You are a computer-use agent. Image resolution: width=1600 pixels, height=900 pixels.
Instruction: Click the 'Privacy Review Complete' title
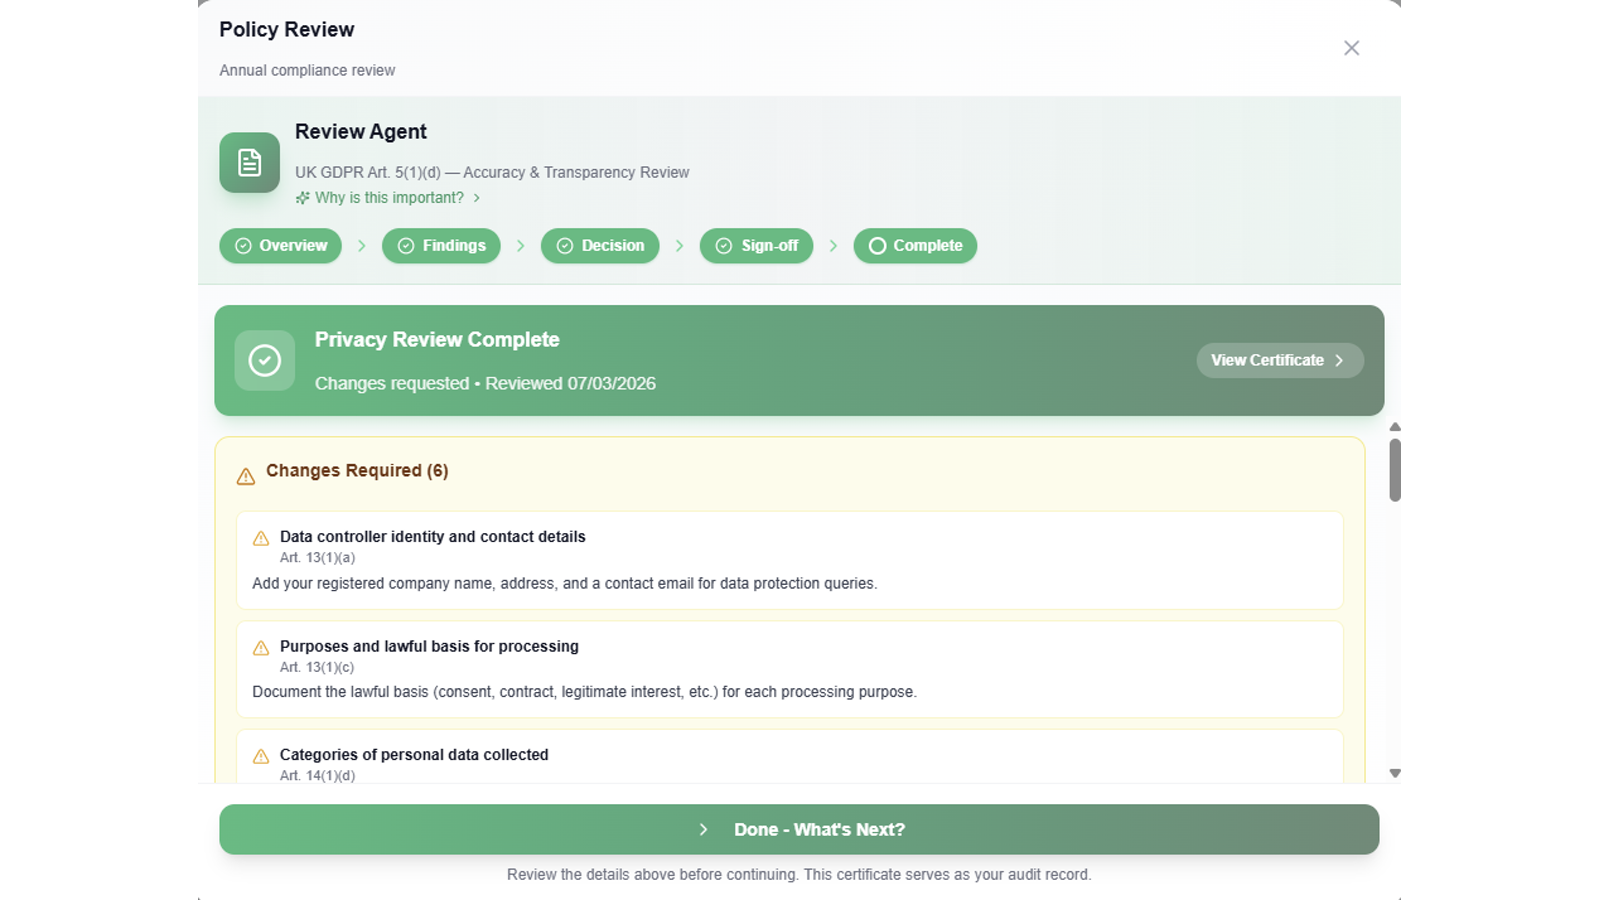coord(437,340)
